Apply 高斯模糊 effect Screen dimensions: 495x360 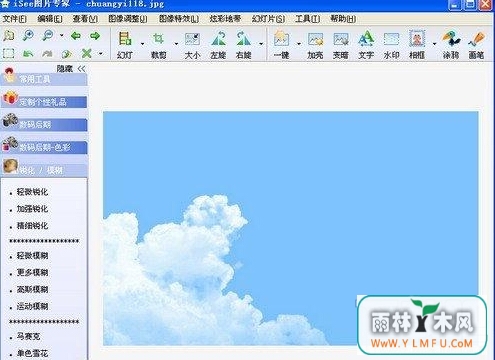(x=32, y=289)
